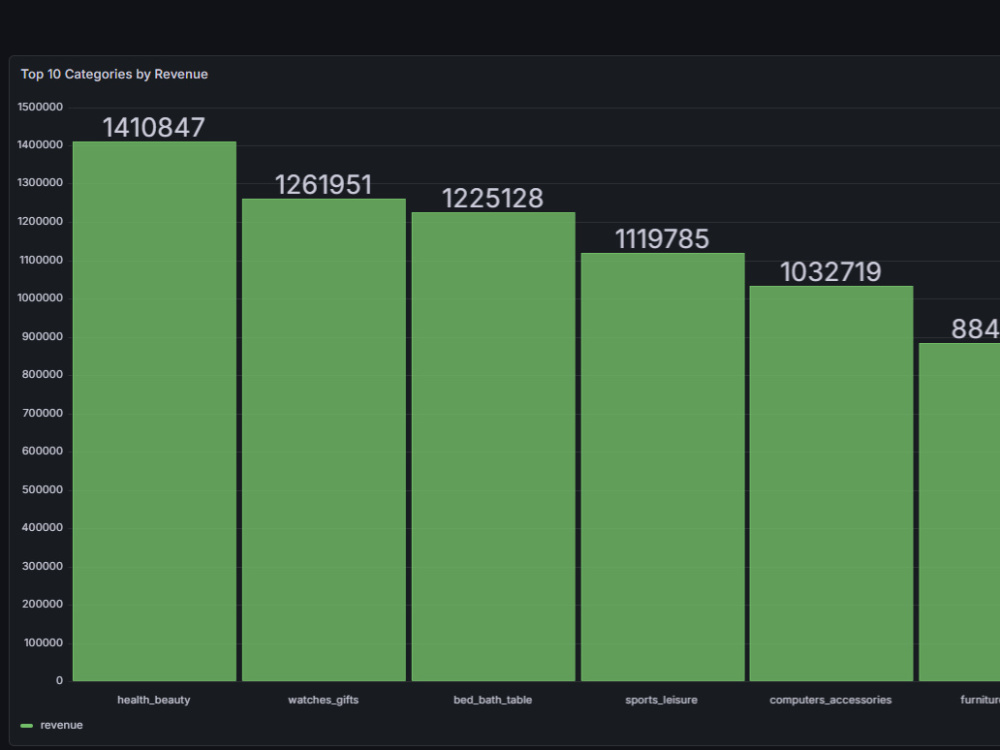
Task: Click the computers_accessories bar
Action: [832, 483]
